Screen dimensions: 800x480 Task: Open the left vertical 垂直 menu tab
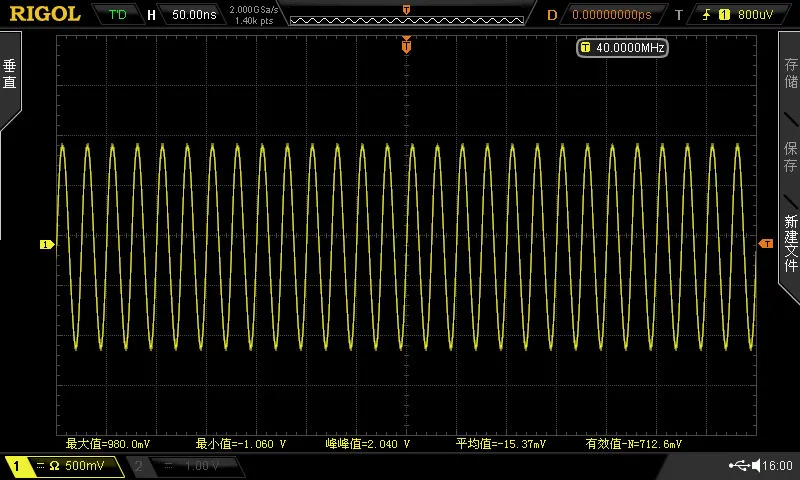coord(10,74)
